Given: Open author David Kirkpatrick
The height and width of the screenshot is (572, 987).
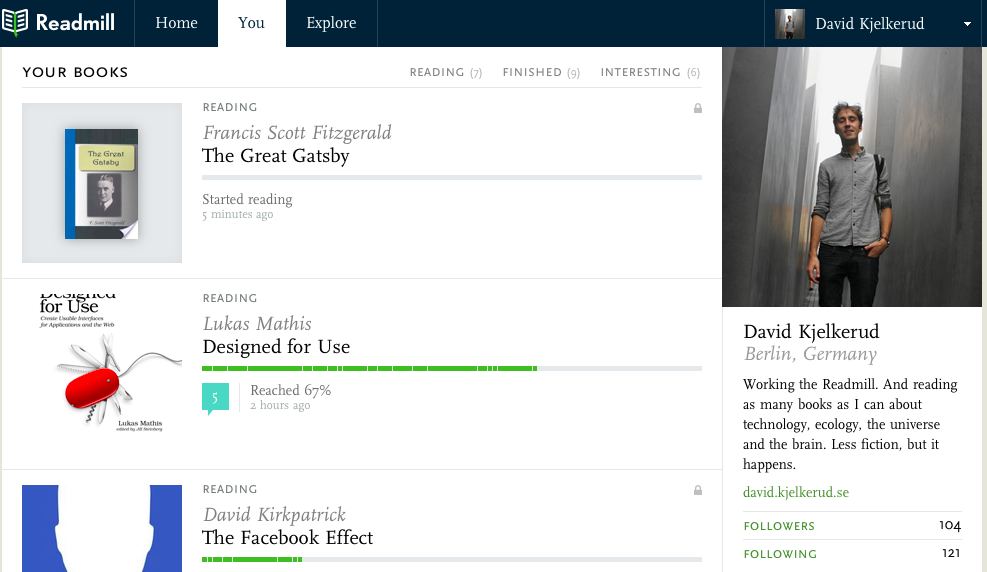Looking at the screenshot, I should click(x=274, y=515).
